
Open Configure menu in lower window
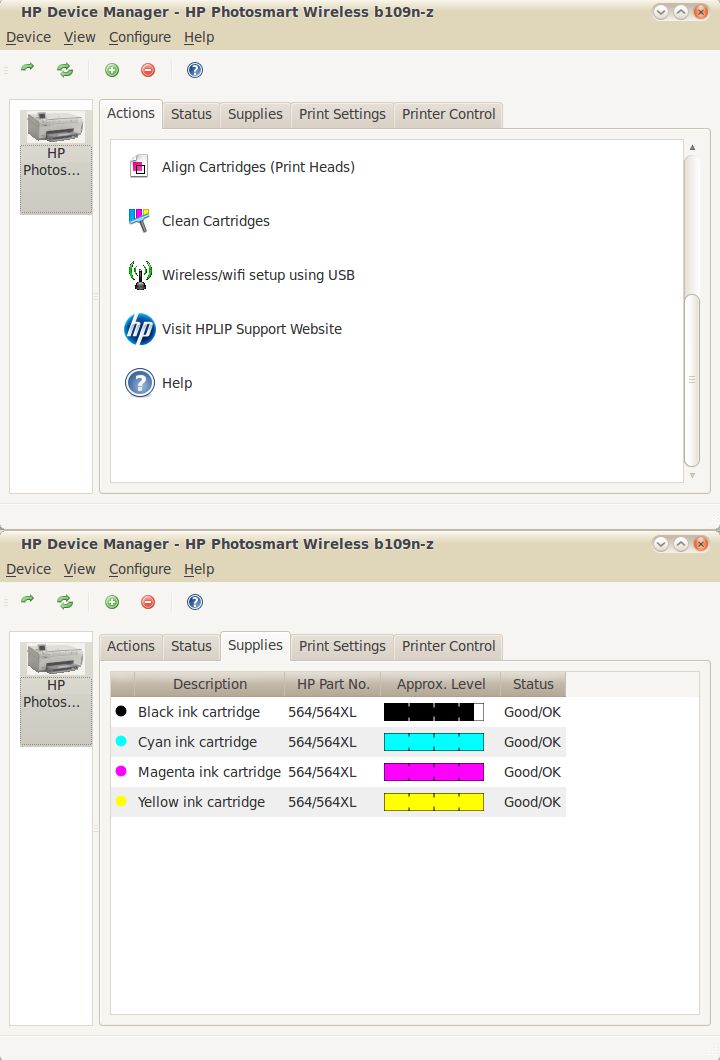[x=140, y=569]
